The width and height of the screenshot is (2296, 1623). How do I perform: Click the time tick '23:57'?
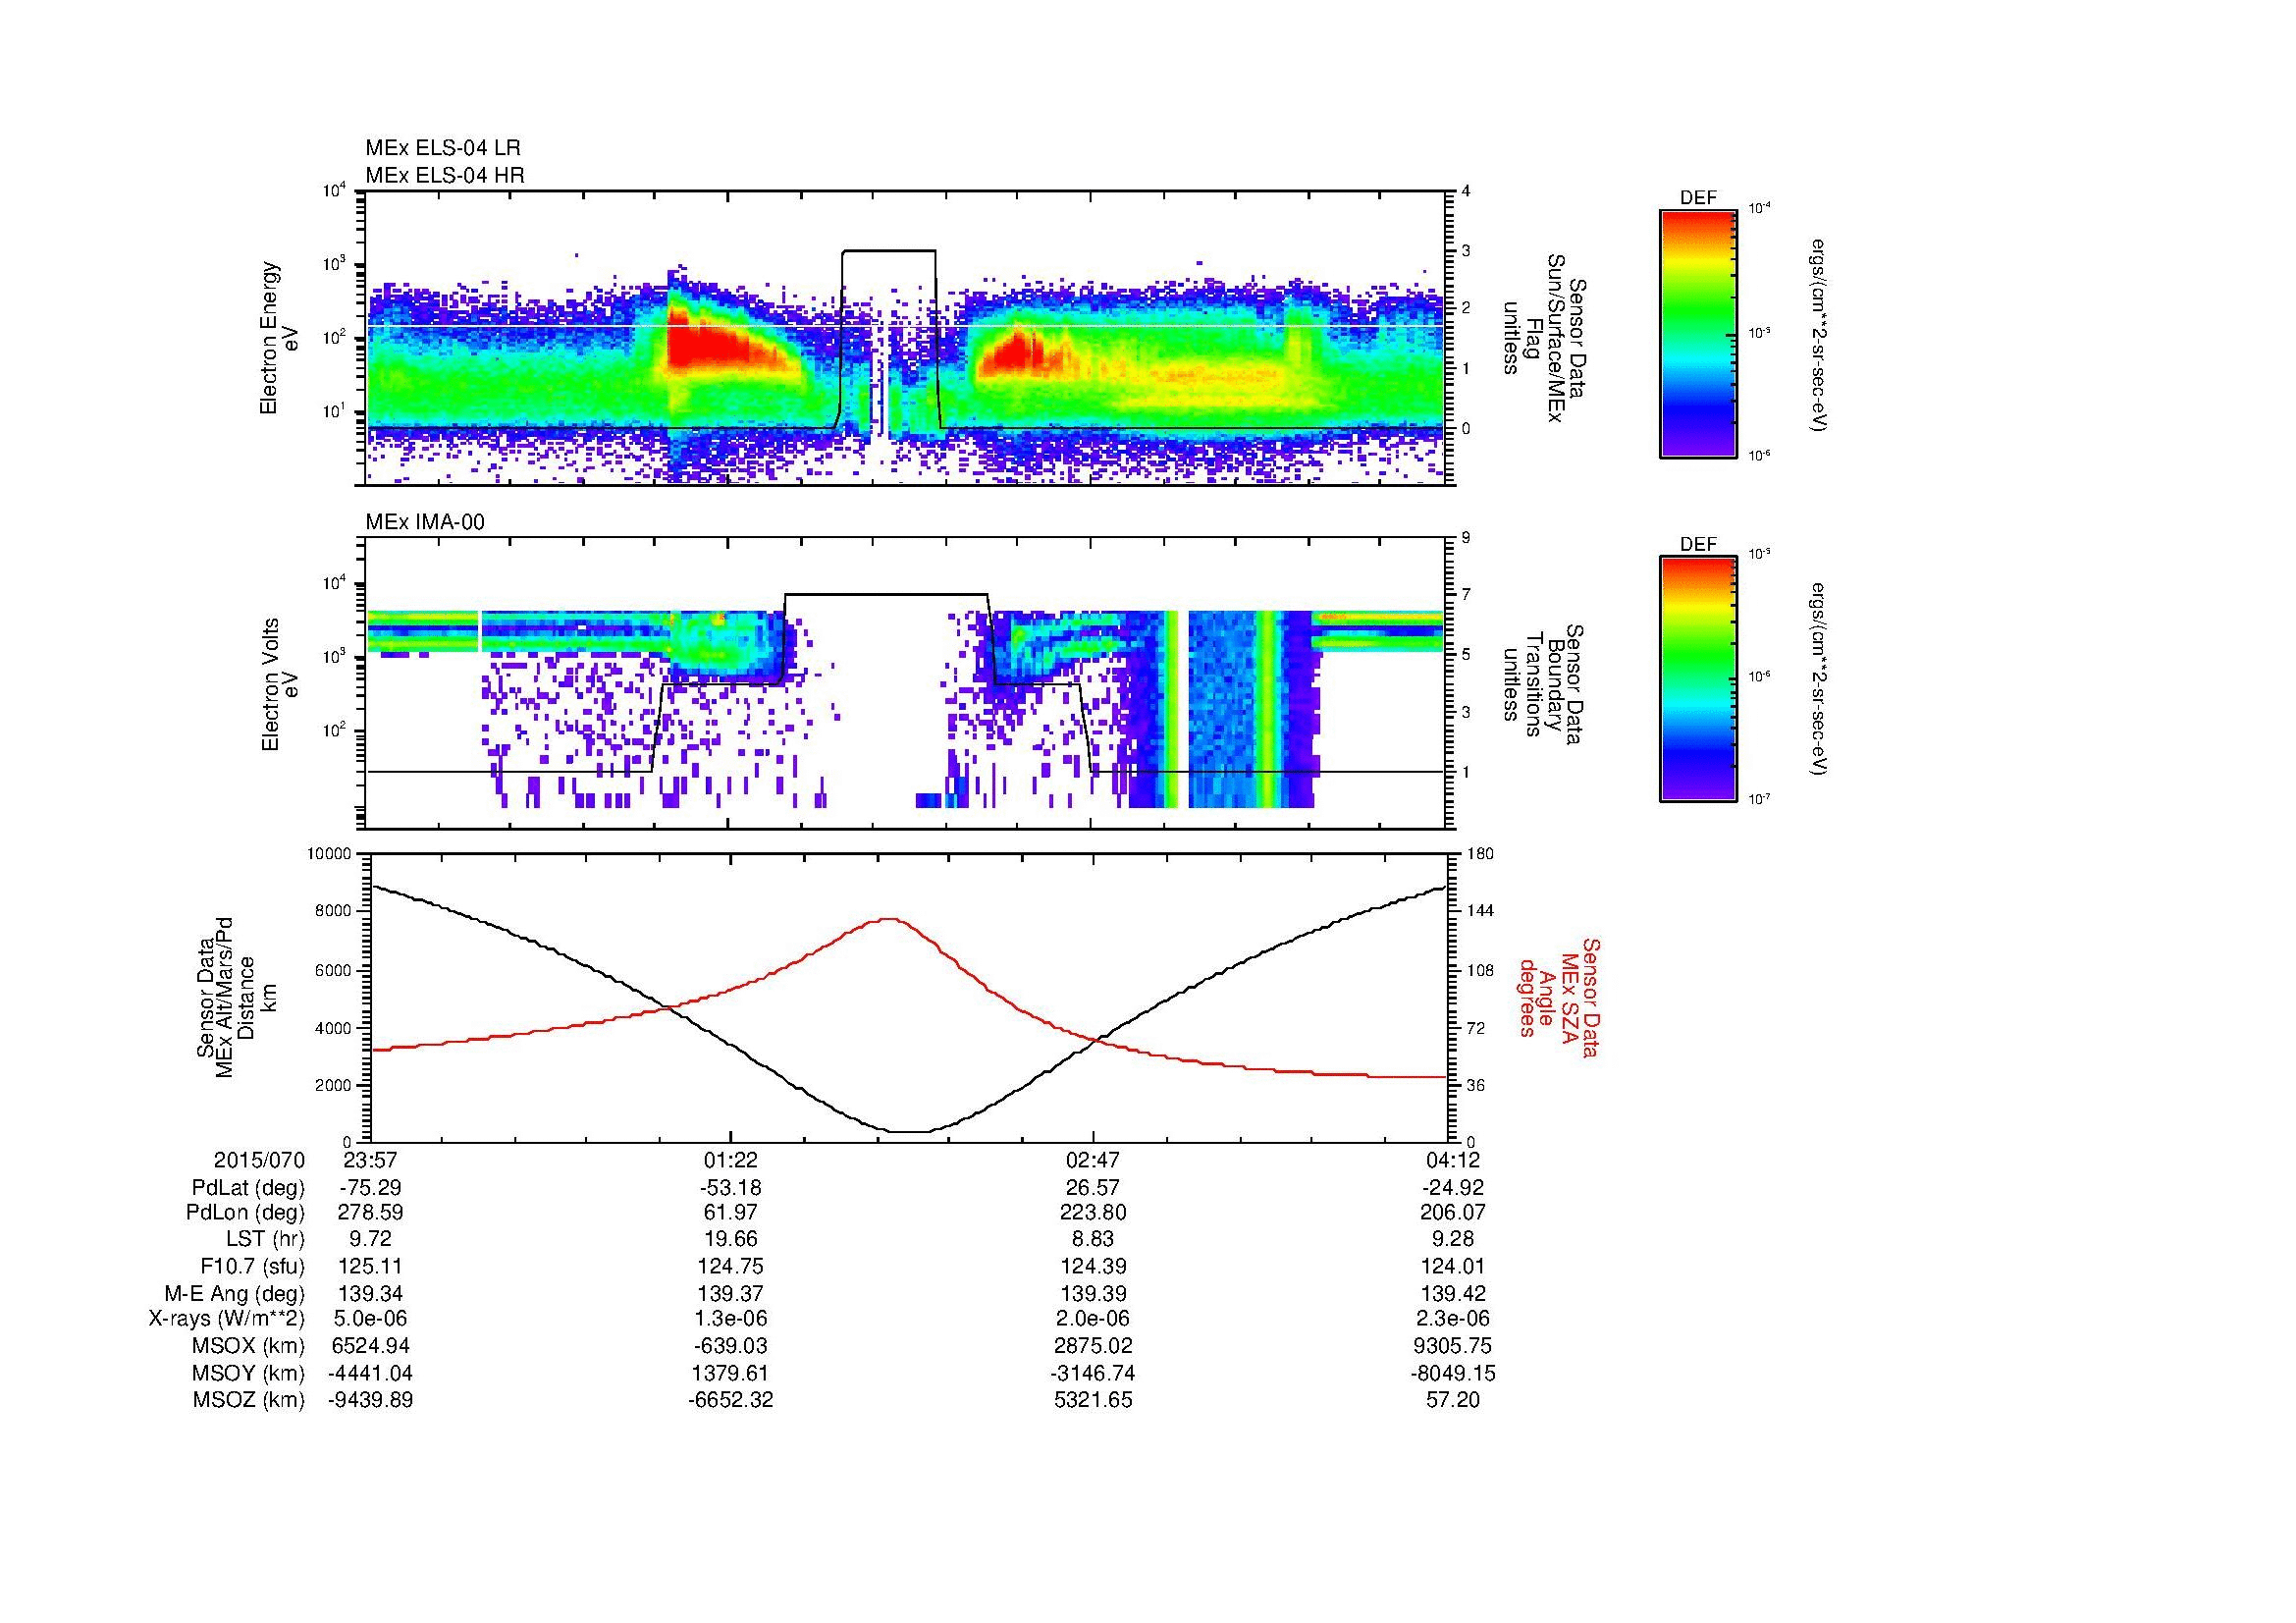click(x=370, y=1160)
